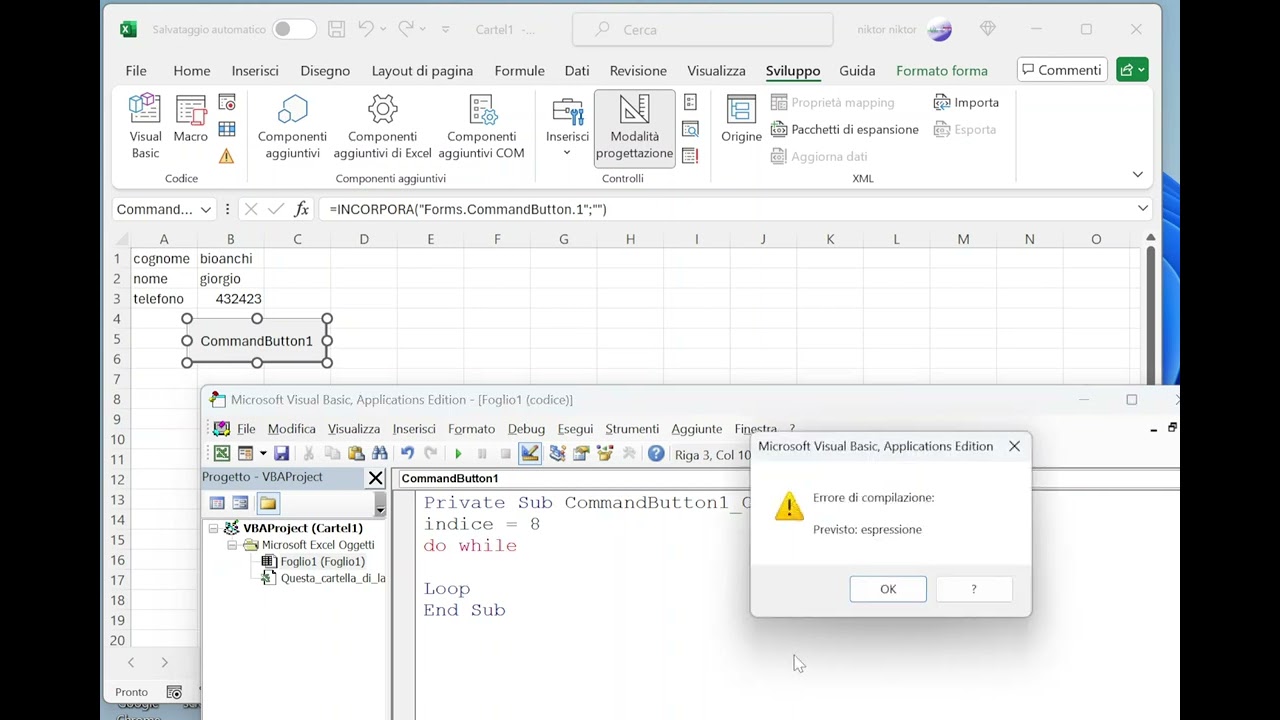
Task: Click Importa XML button
Action: tap(966, 102)
